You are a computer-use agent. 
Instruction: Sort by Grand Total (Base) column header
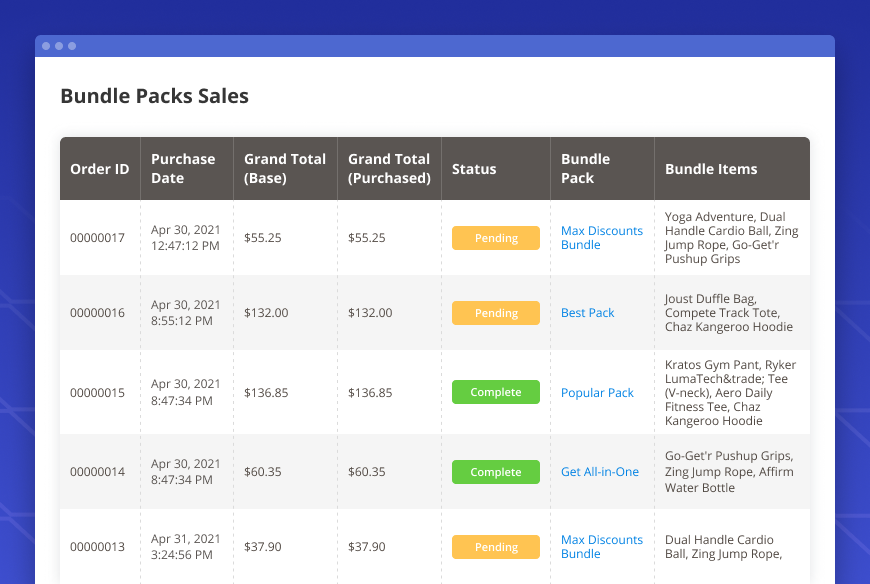[x=285, y=169]
